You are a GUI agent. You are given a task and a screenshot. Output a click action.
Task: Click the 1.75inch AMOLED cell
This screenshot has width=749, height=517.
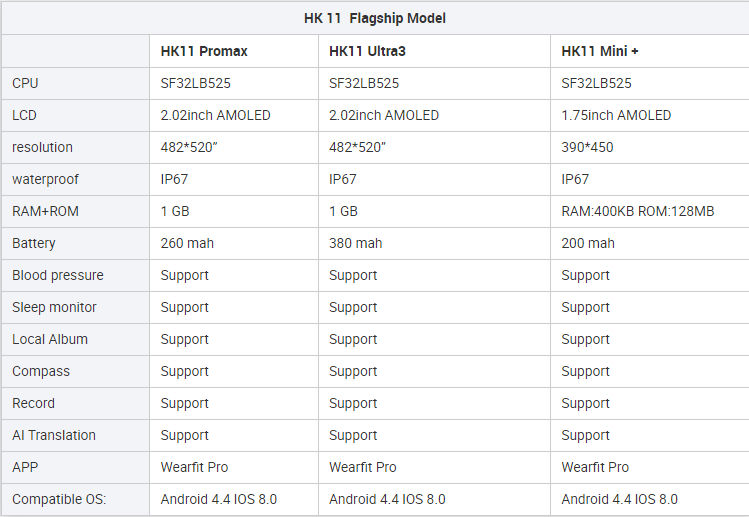[616, 115]
